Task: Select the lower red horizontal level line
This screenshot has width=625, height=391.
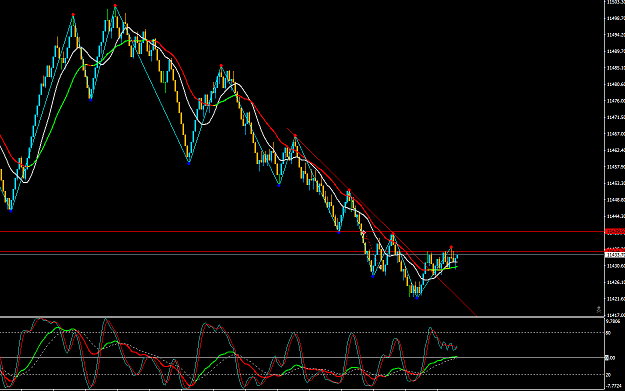Action: pyautogui.click(x=302, y=251)
